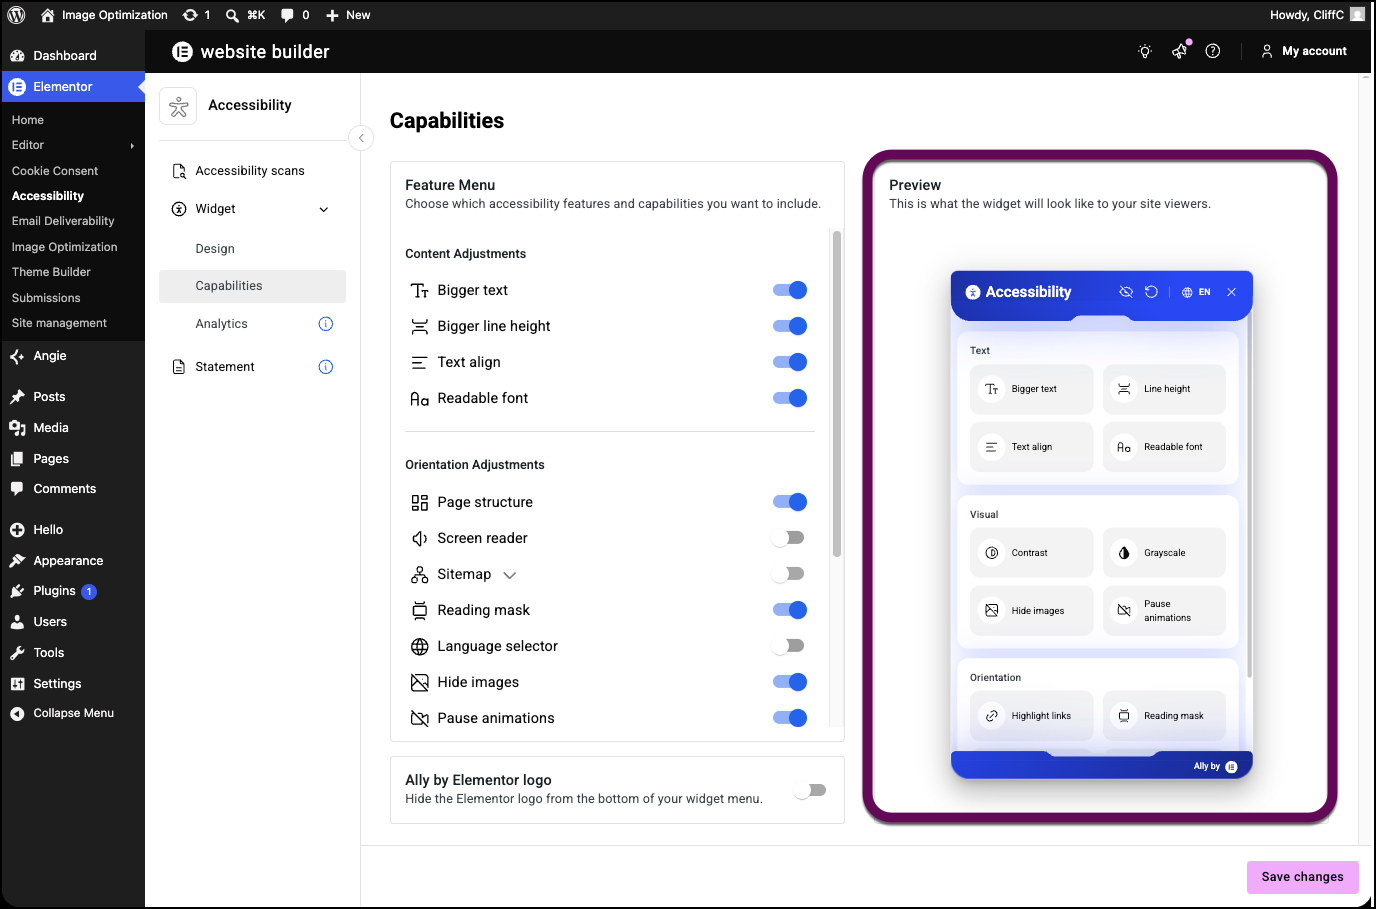This screenshot has height=909, width=1376.
Task: Click the Readable font card in preview
Action: (1164, 447)
